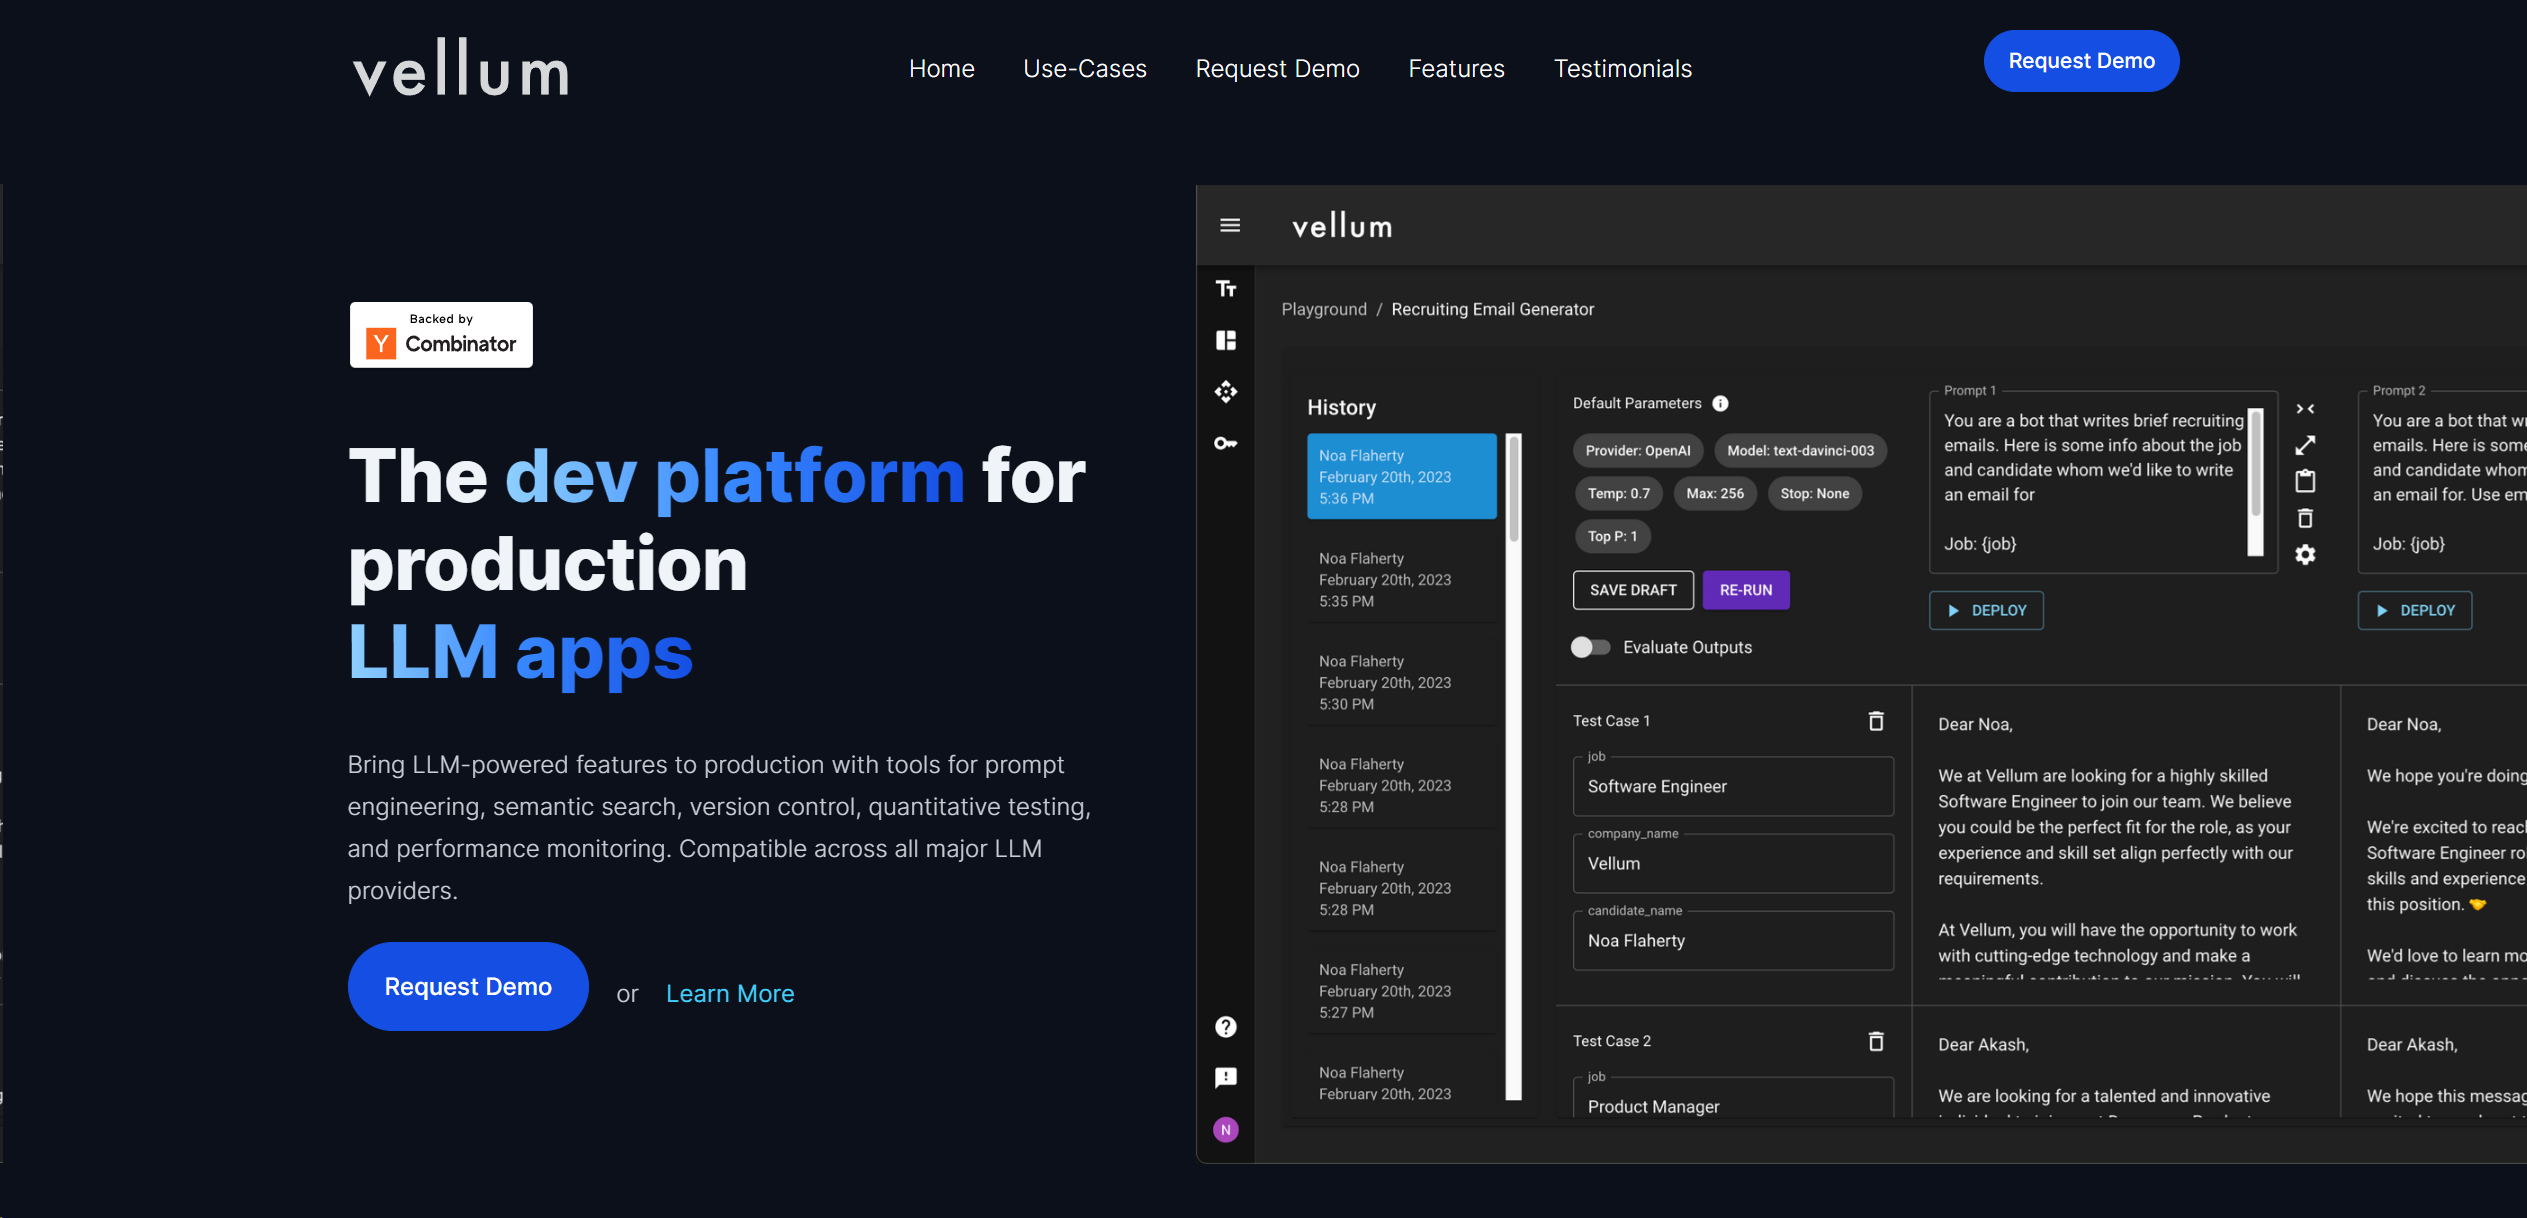Open Features navigation item
The width and height of the screenshot is (2527, 1218).
pyautogui.click(x=1457, y=69)
